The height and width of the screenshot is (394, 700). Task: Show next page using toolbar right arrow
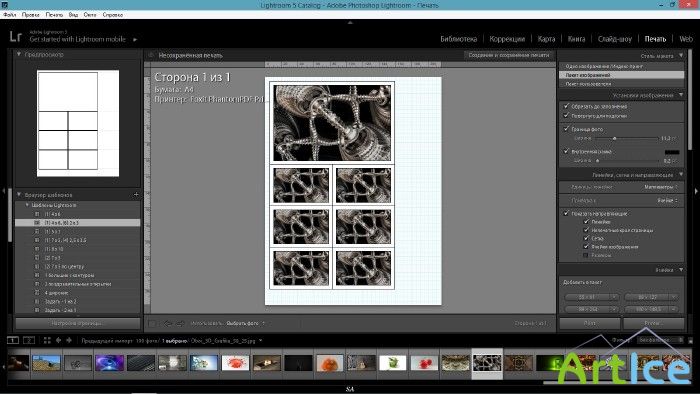(180, 323)
